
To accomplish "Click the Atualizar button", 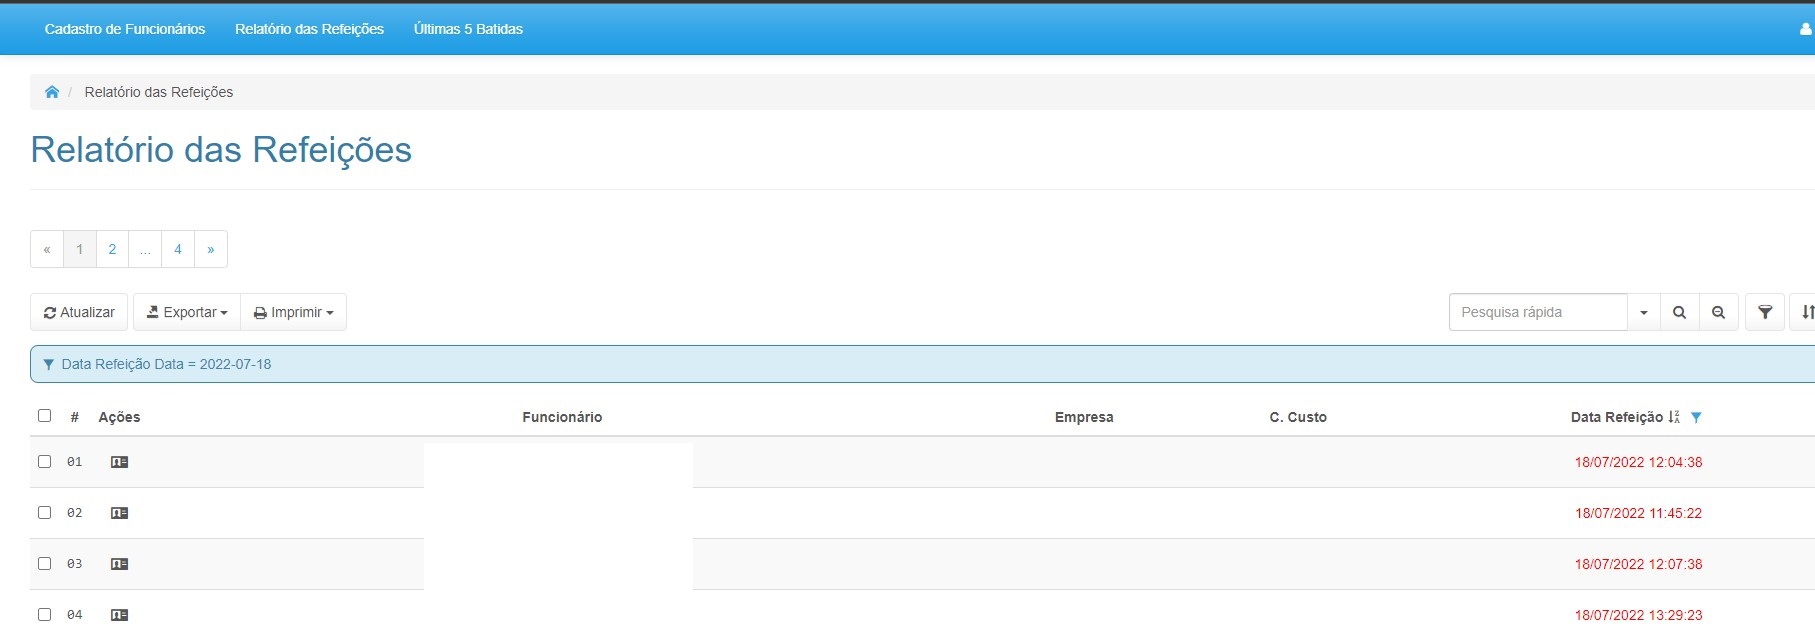I will pos(79,313).
